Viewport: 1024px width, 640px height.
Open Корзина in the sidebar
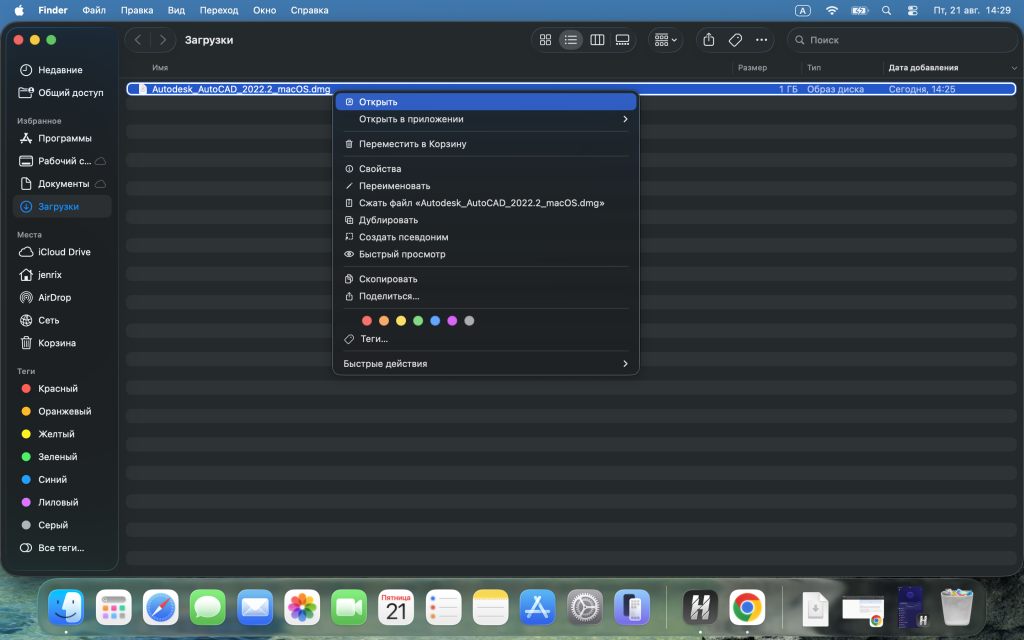pyautogui.click(x=62, y=343)
